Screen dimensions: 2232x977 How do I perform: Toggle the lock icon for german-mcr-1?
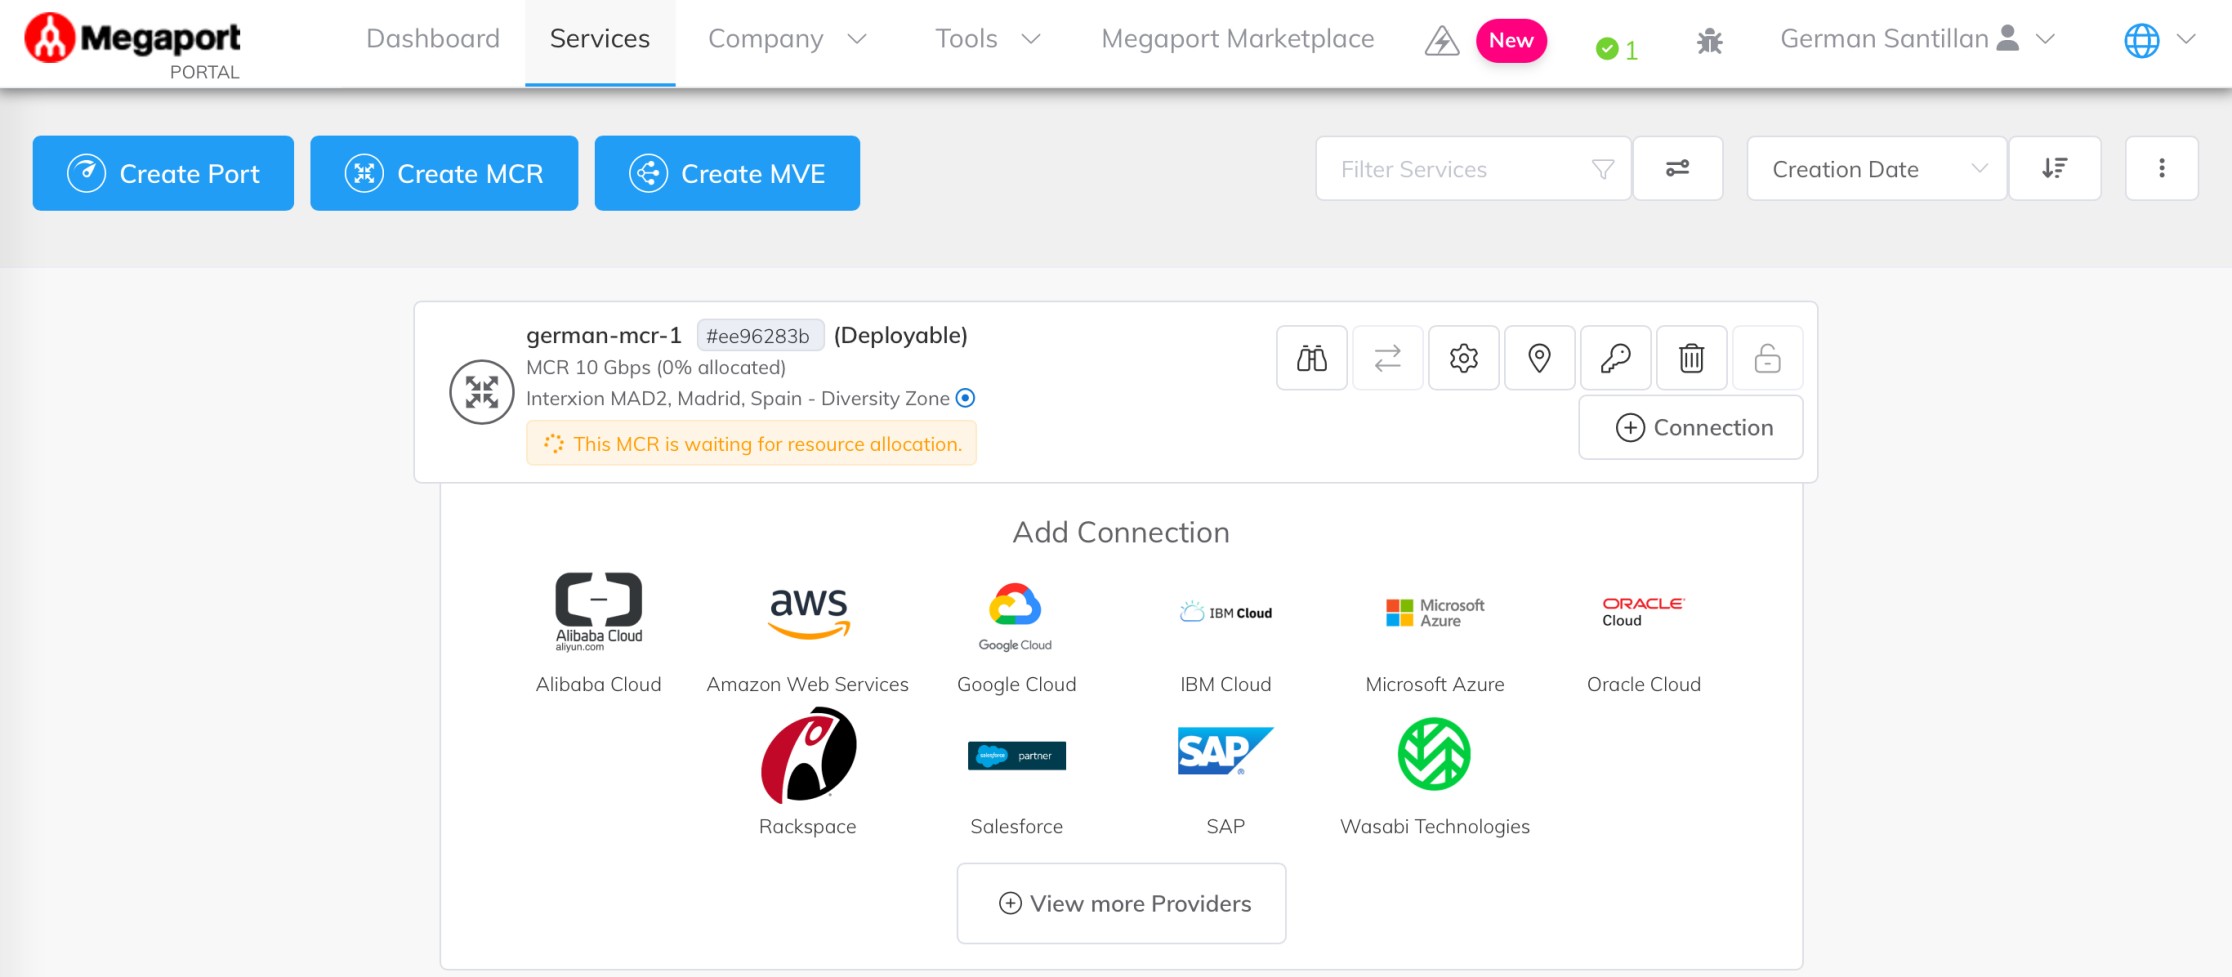pos(1768,358)
